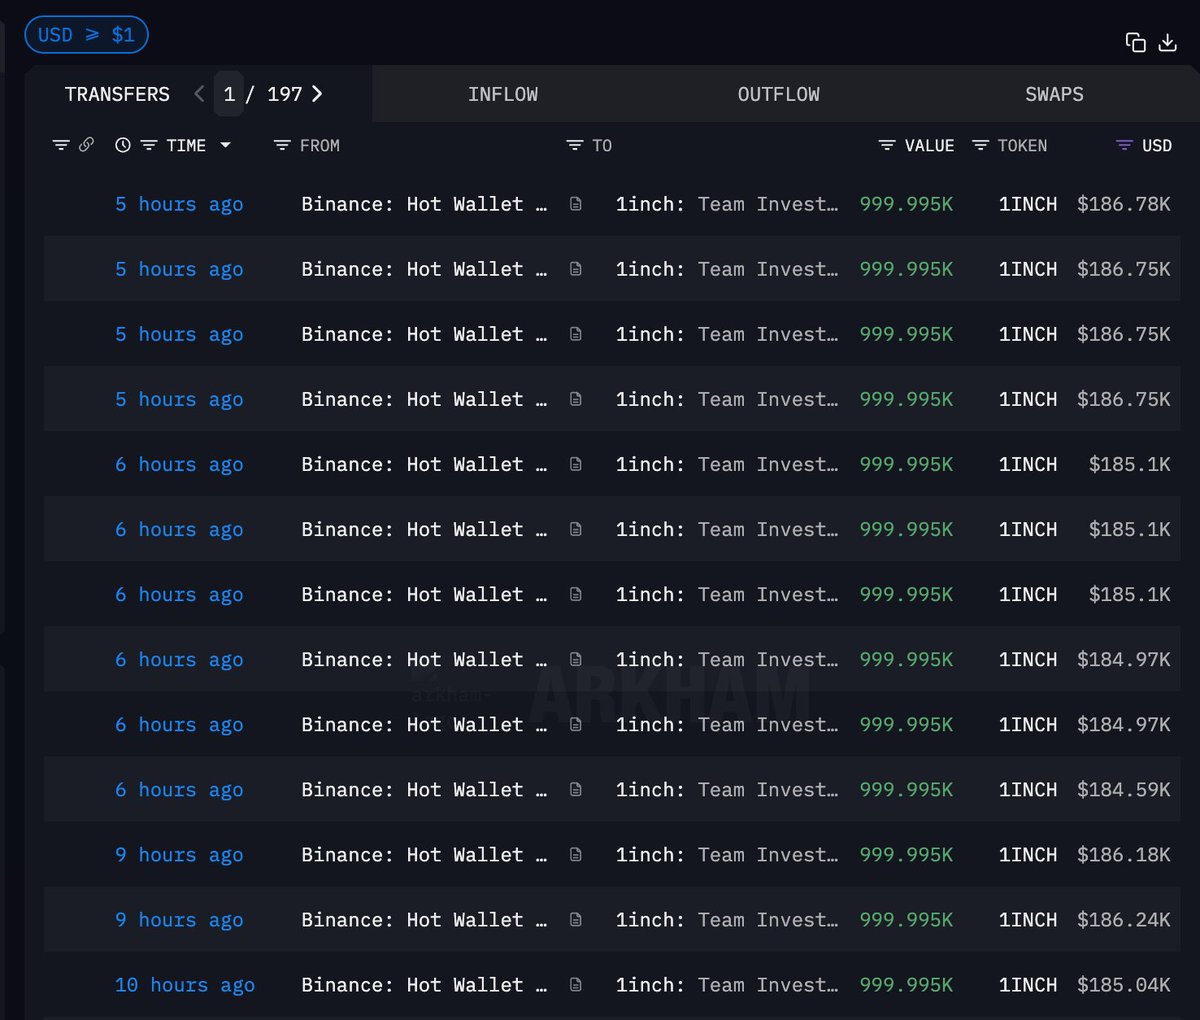Click the 197 total pages text
1200x1020 pixels.
pyautogui.click(x=284, y=94)
